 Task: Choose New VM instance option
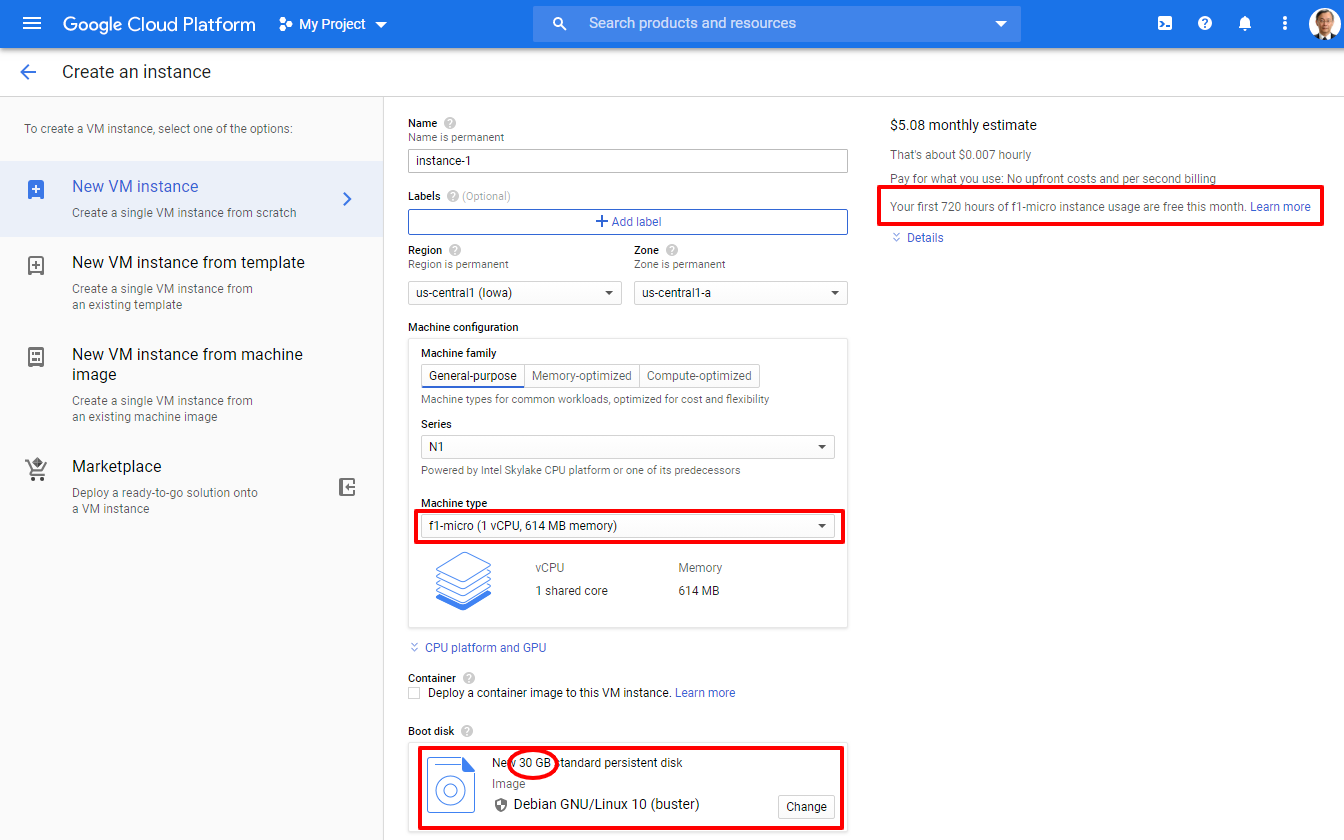coord(191,199)
